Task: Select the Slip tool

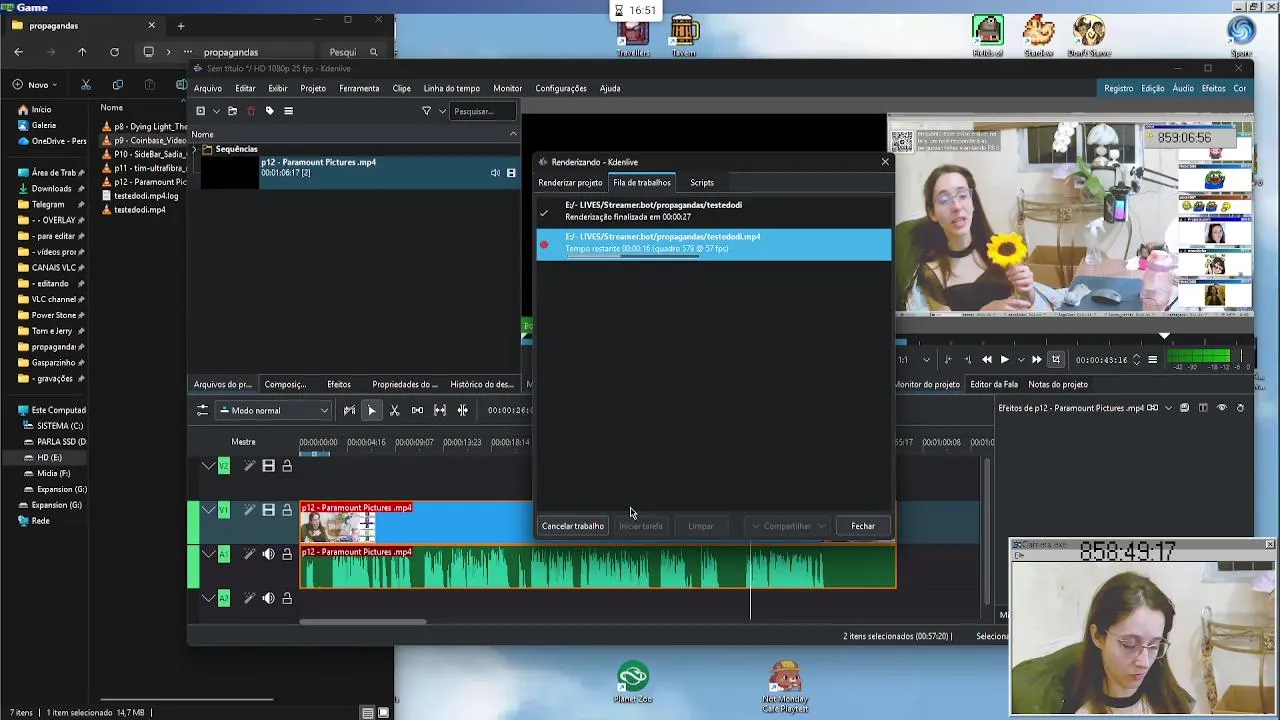Action: 440,410
